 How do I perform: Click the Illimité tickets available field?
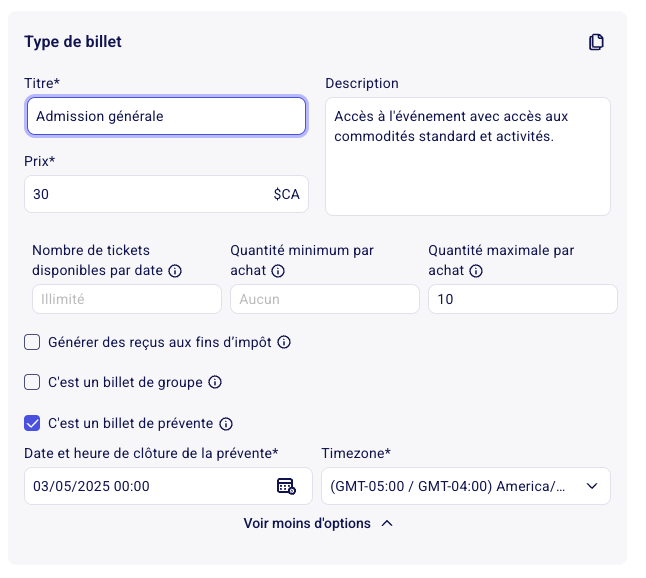(x=127, y=299)
